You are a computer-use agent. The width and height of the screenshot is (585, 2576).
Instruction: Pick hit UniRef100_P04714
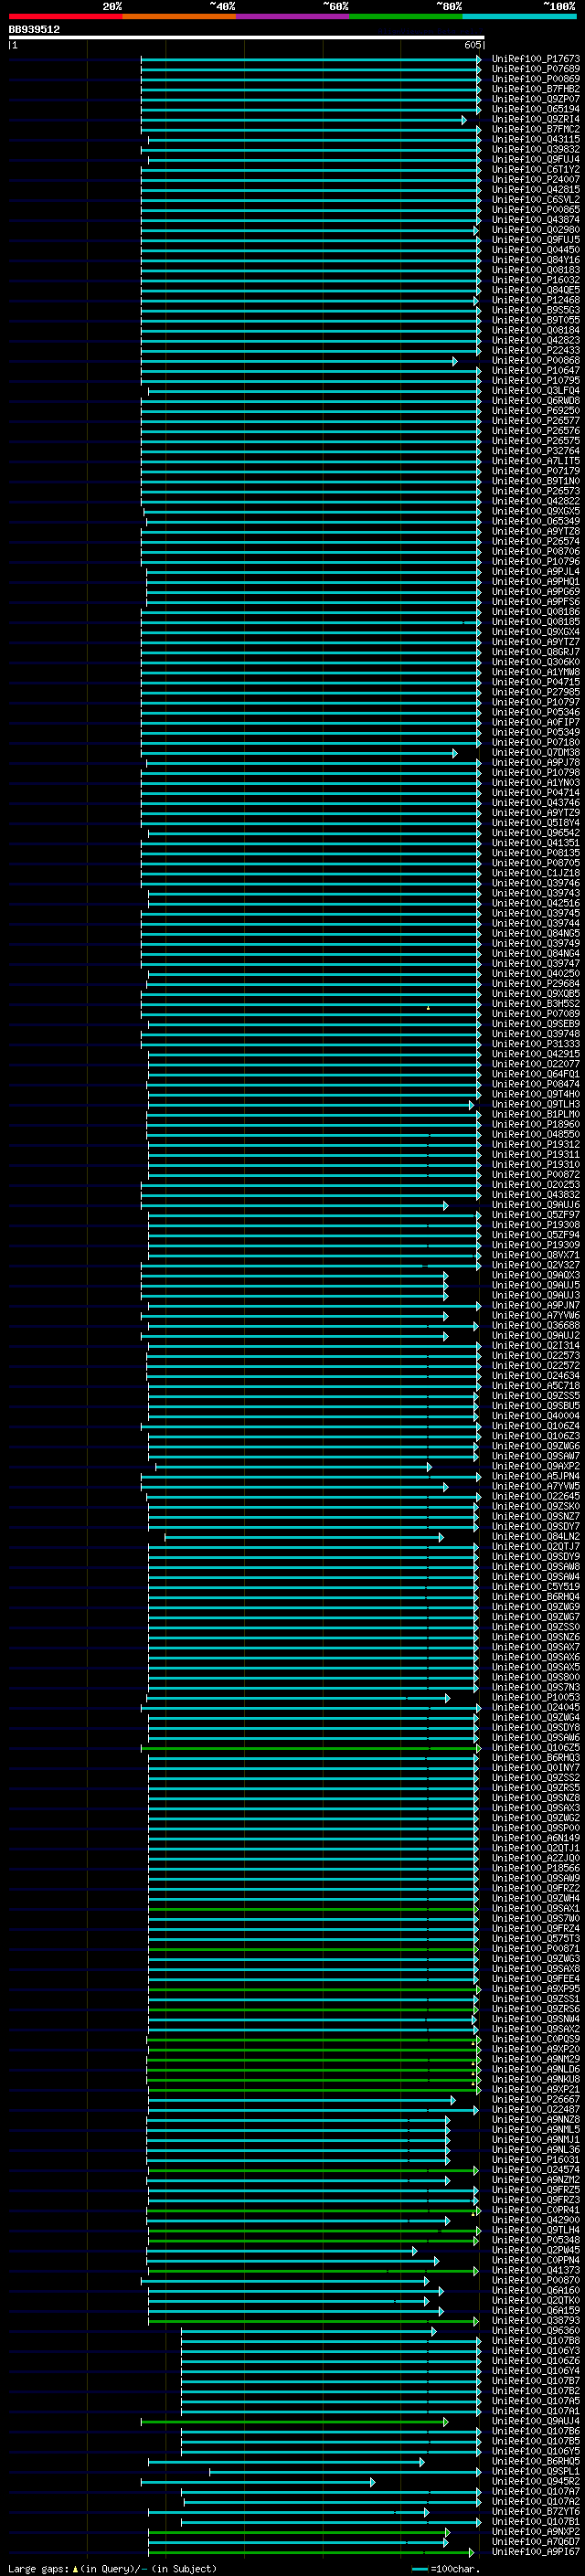pyautogui.click(x=535, y=793)
